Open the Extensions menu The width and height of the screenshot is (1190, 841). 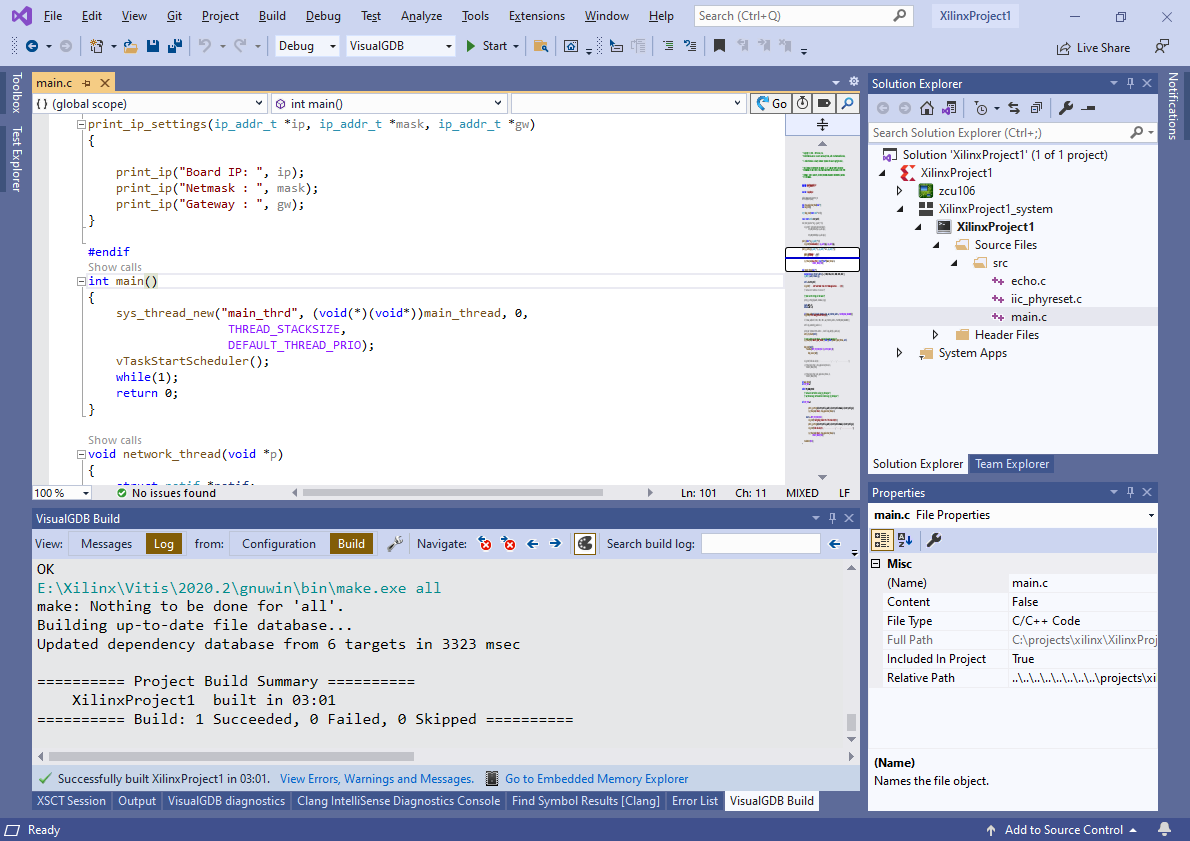click(537, 16)
